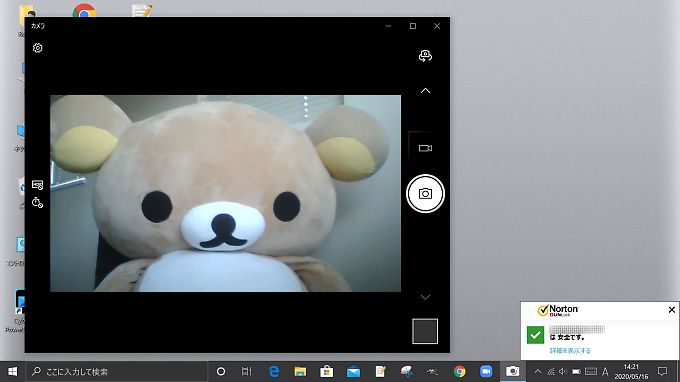The image size is (680, 382).
Task: Open volume control tray icon
Action: coord(563,372)
